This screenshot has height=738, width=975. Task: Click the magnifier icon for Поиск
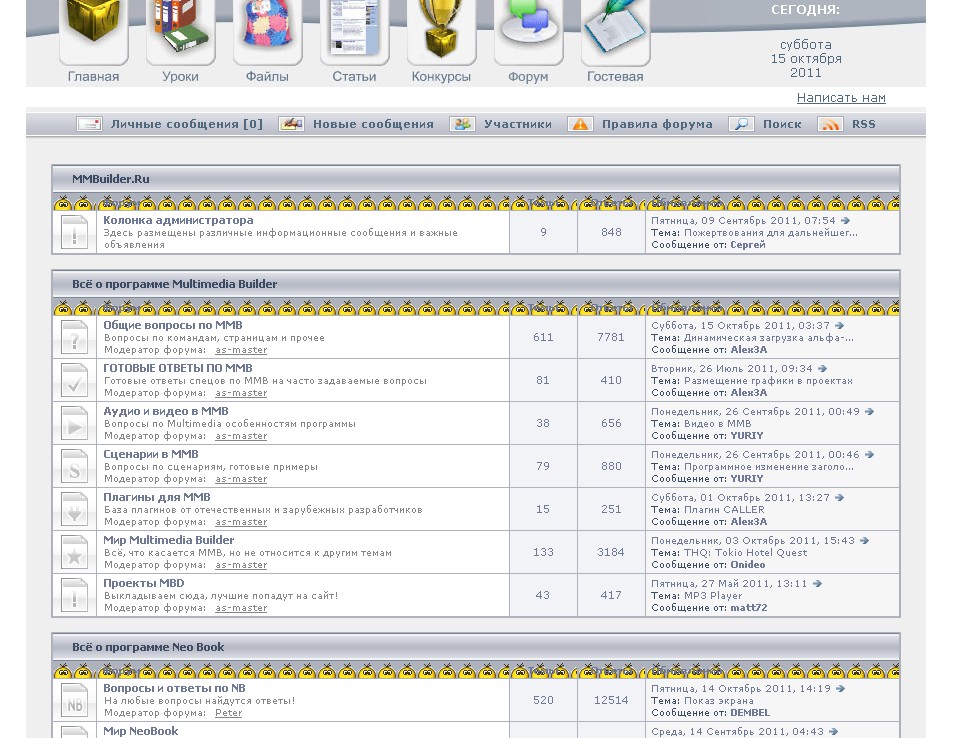(741, 124)
